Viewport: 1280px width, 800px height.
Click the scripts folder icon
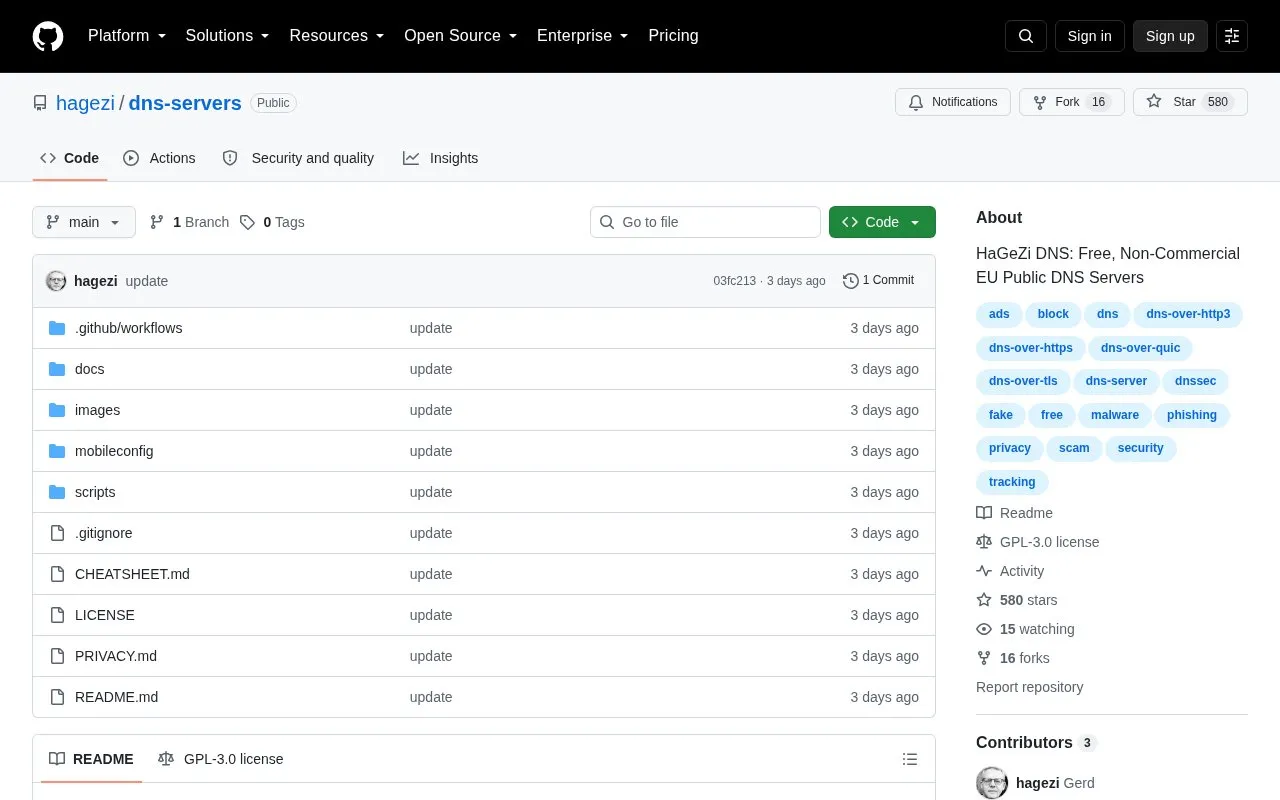point(57,492)
